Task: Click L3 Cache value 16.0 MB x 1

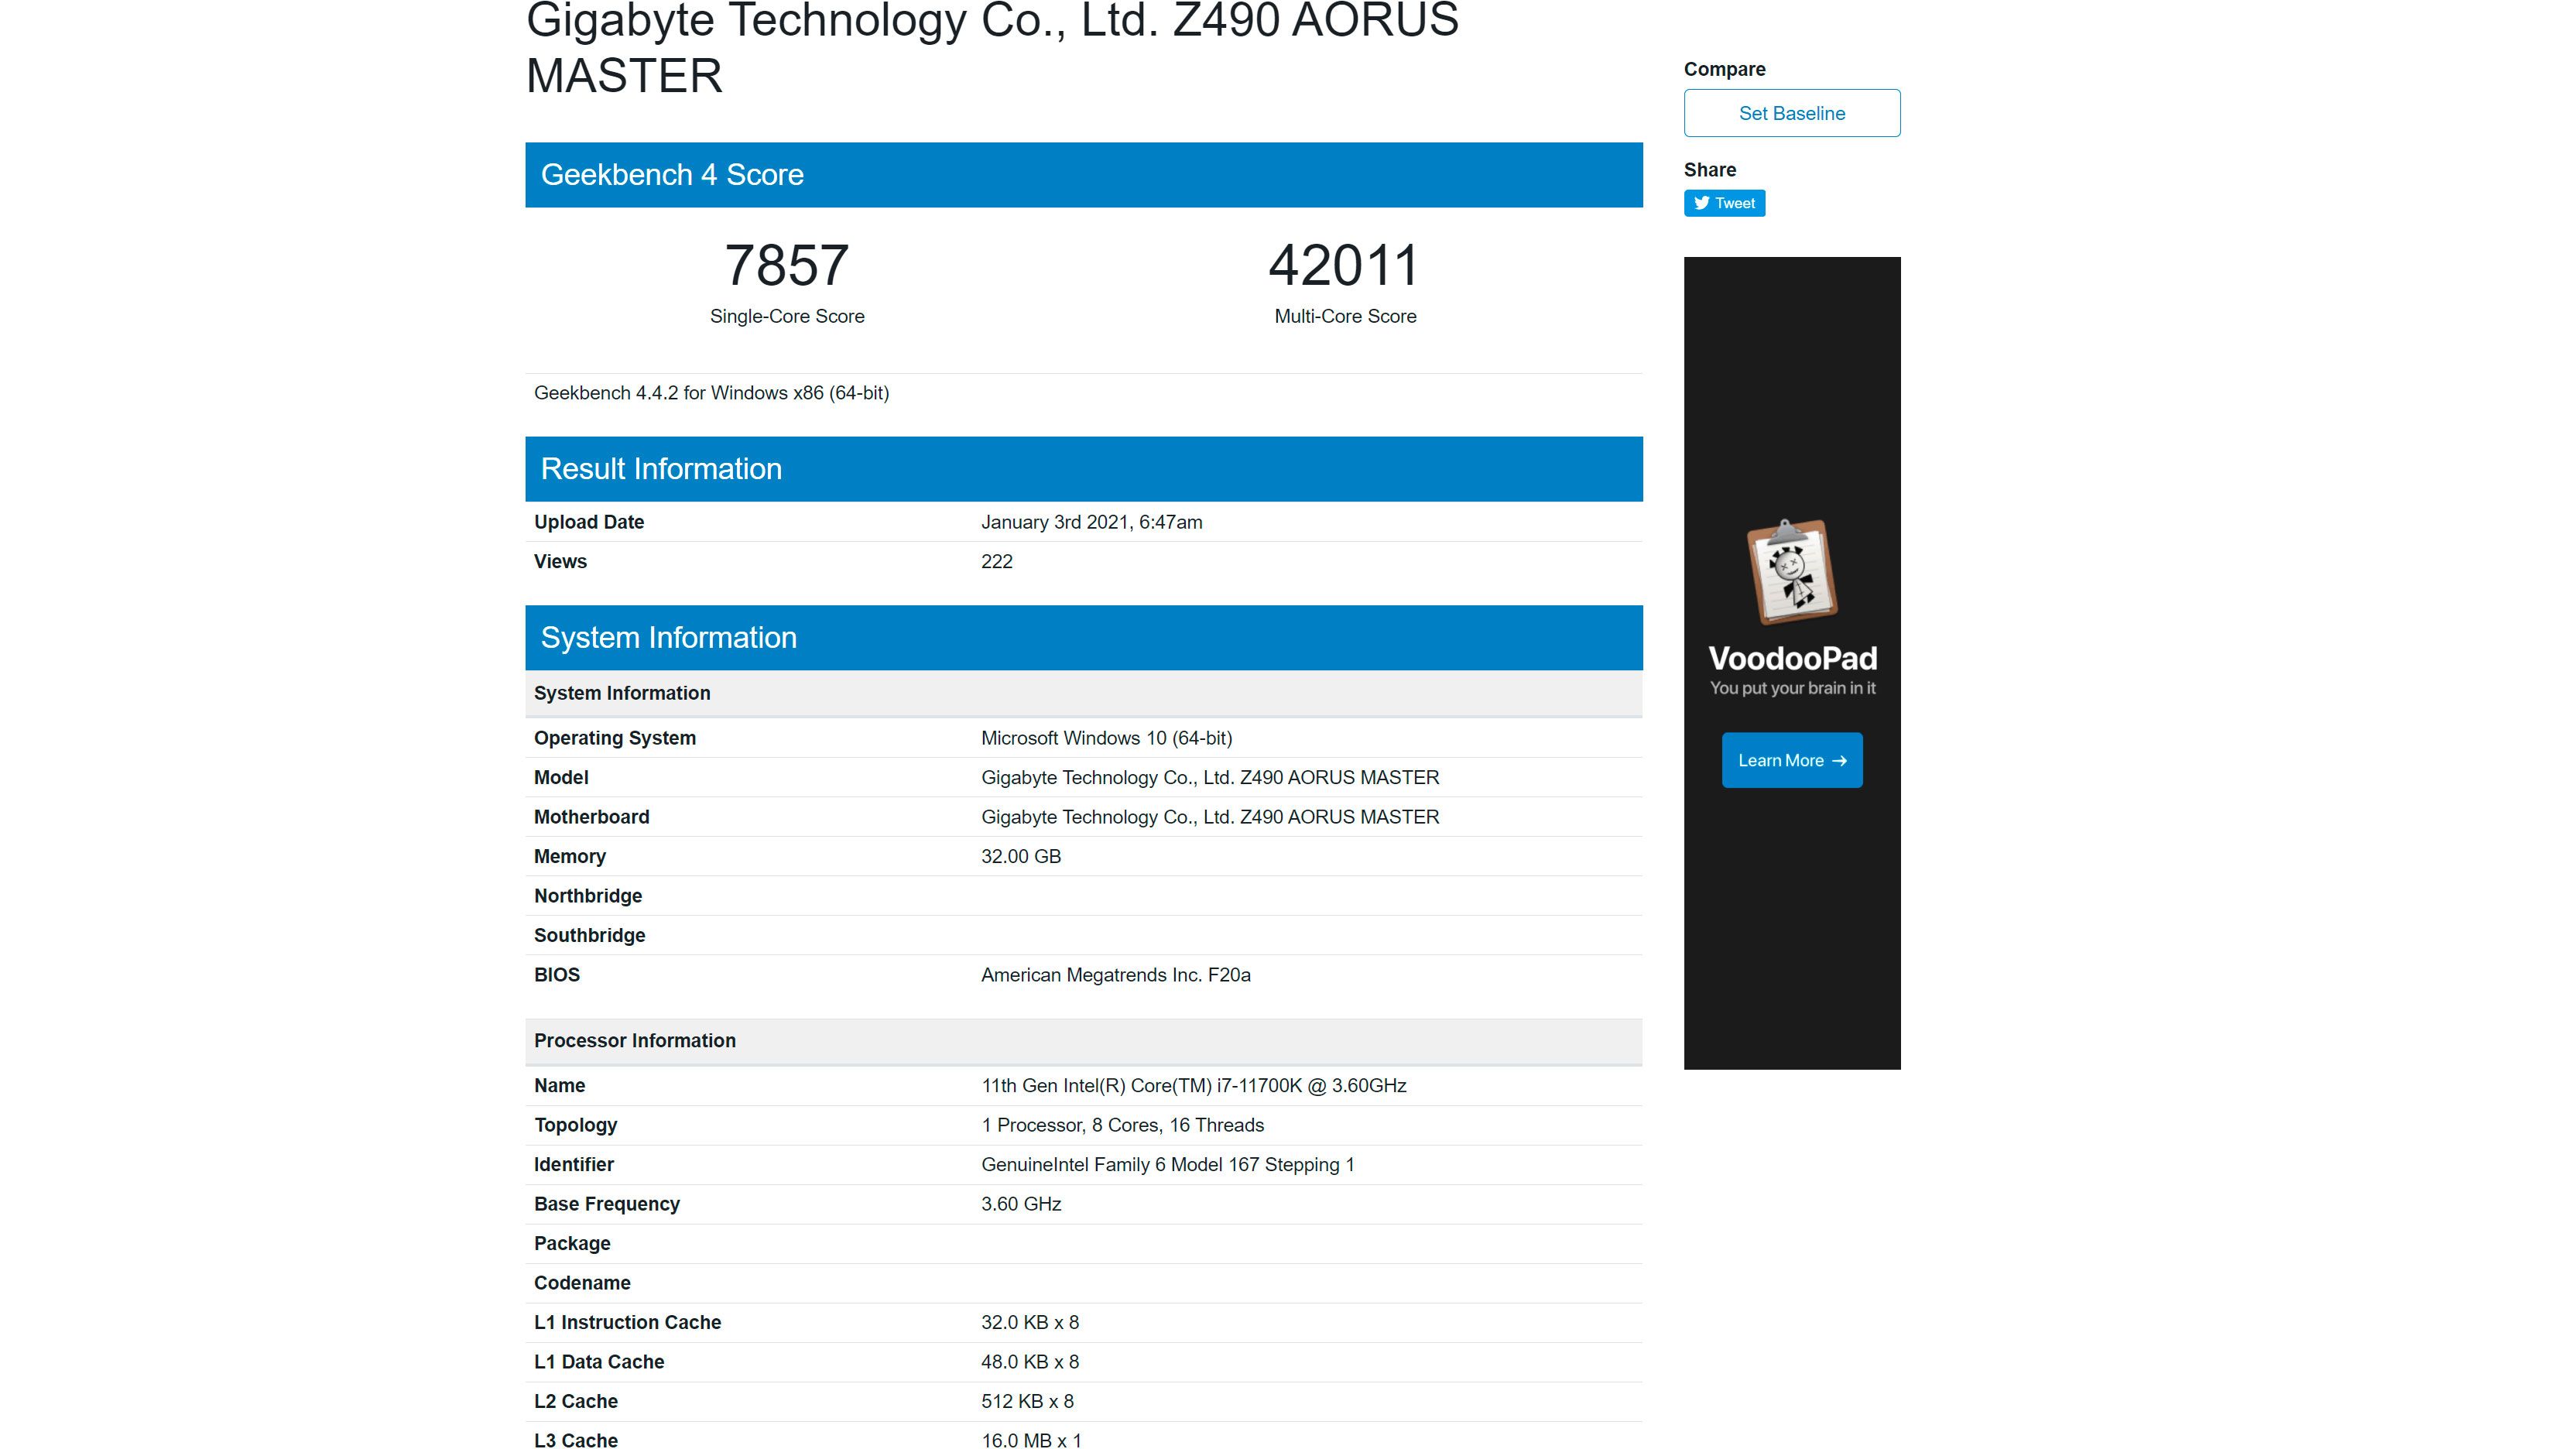Action: coord(1031,1441)
